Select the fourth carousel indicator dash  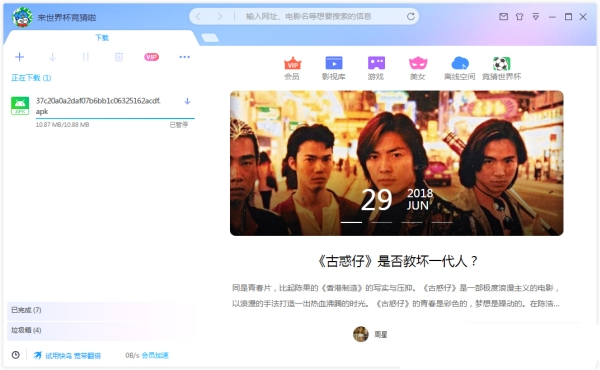[442, 222]
